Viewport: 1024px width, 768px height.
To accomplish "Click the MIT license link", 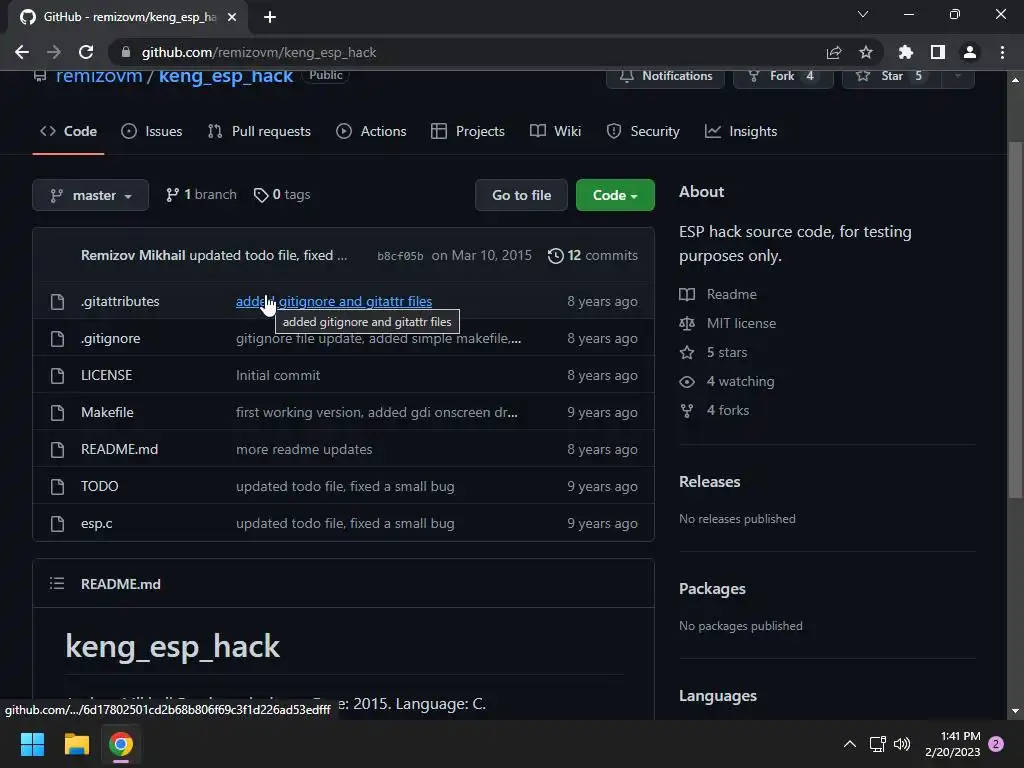I will click(728, 323).
